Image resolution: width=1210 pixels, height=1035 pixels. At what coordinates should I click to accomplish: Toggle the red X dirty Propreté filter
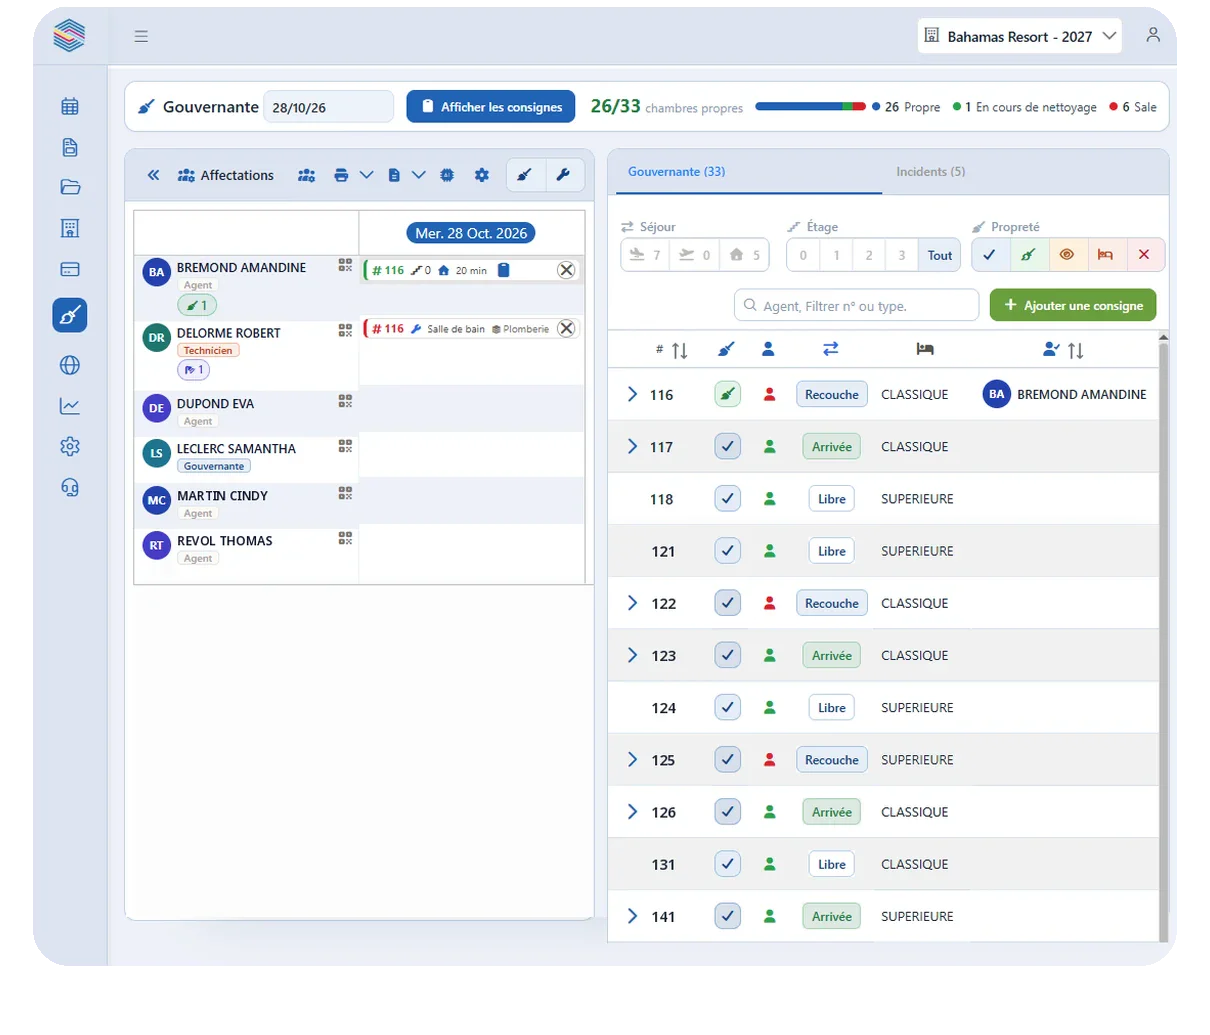1145,255
